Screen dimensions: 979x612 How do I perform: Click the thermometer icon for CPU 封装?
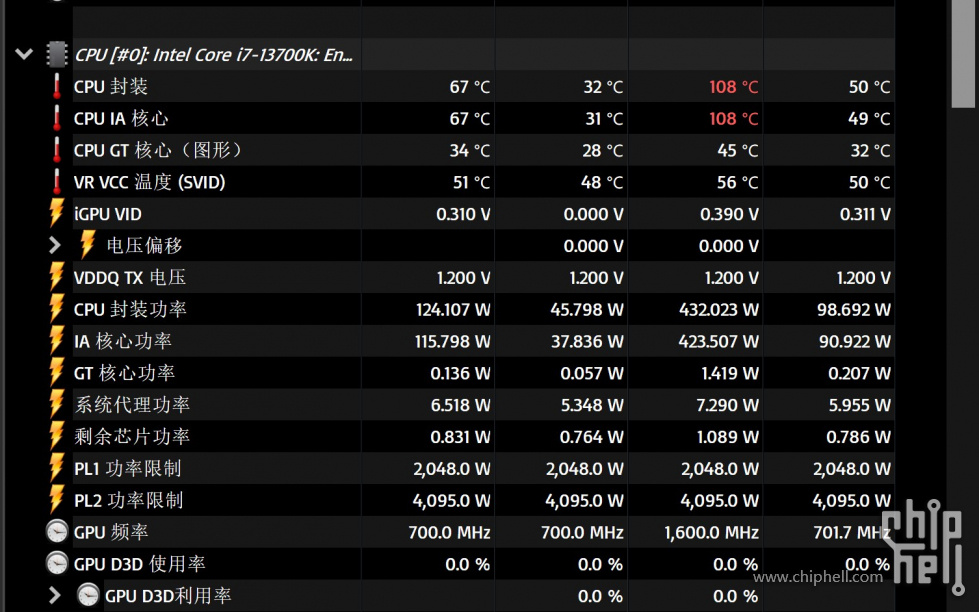click(x=57, y=86)
